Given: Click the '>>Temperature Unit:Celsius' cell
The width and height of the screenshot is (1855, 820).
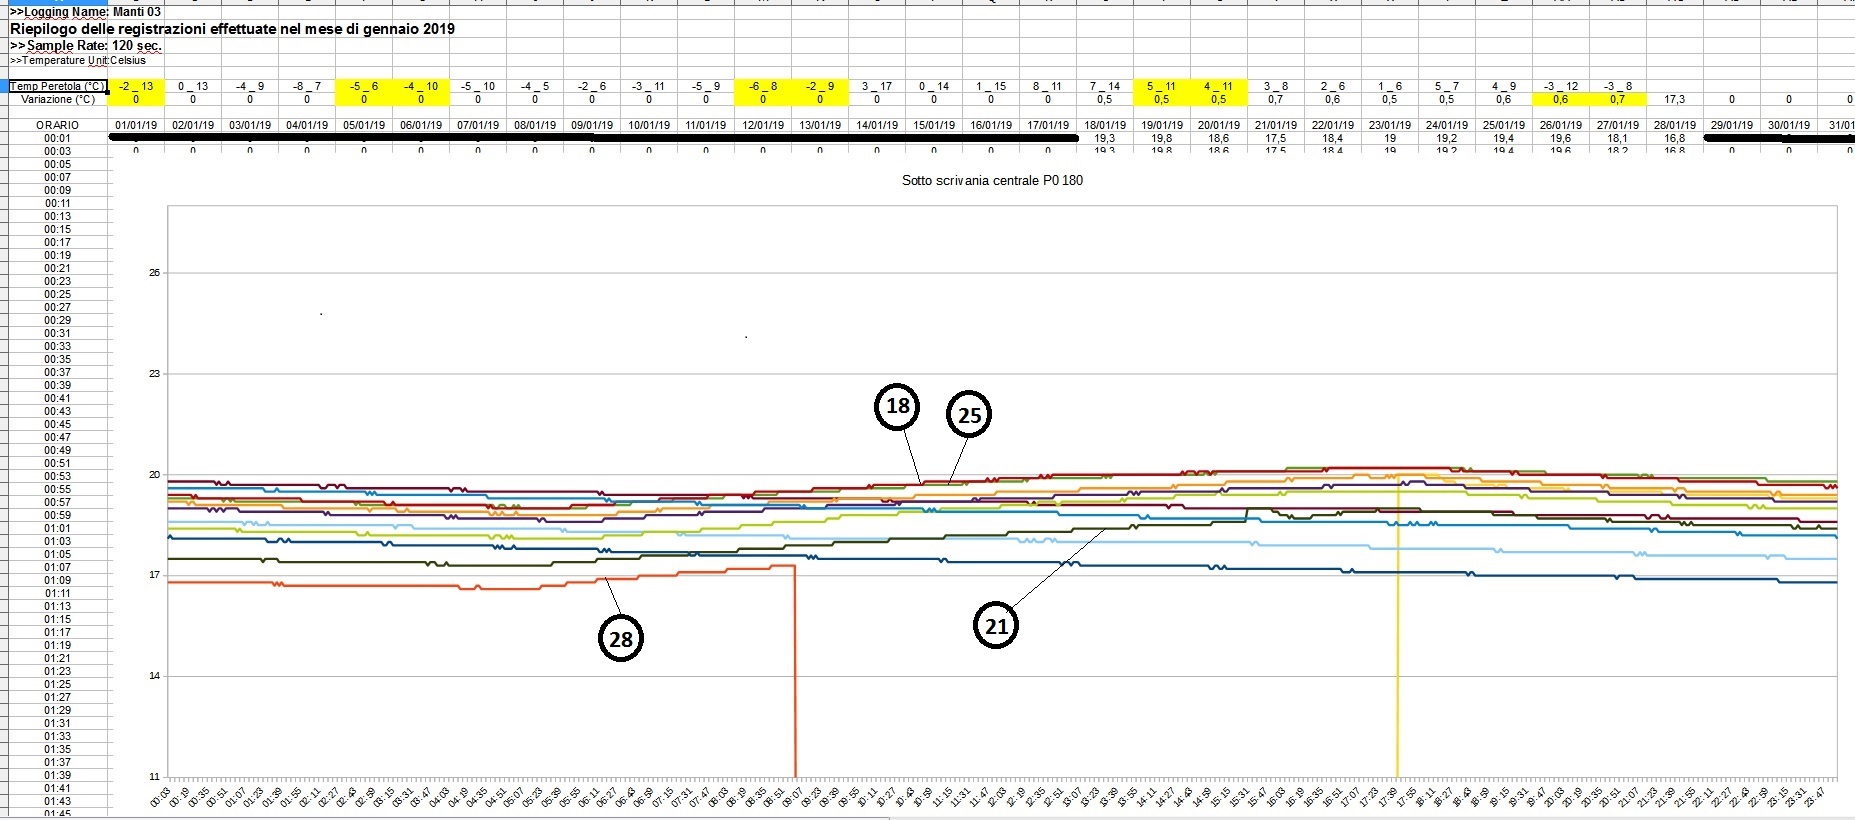Looking at the screenshot, I should coord(78,60).
